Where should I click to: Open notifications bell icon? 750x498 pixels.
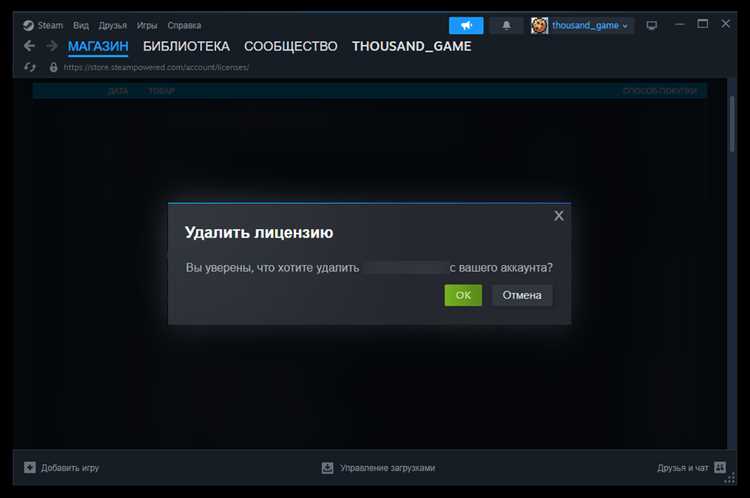point(506,25)
